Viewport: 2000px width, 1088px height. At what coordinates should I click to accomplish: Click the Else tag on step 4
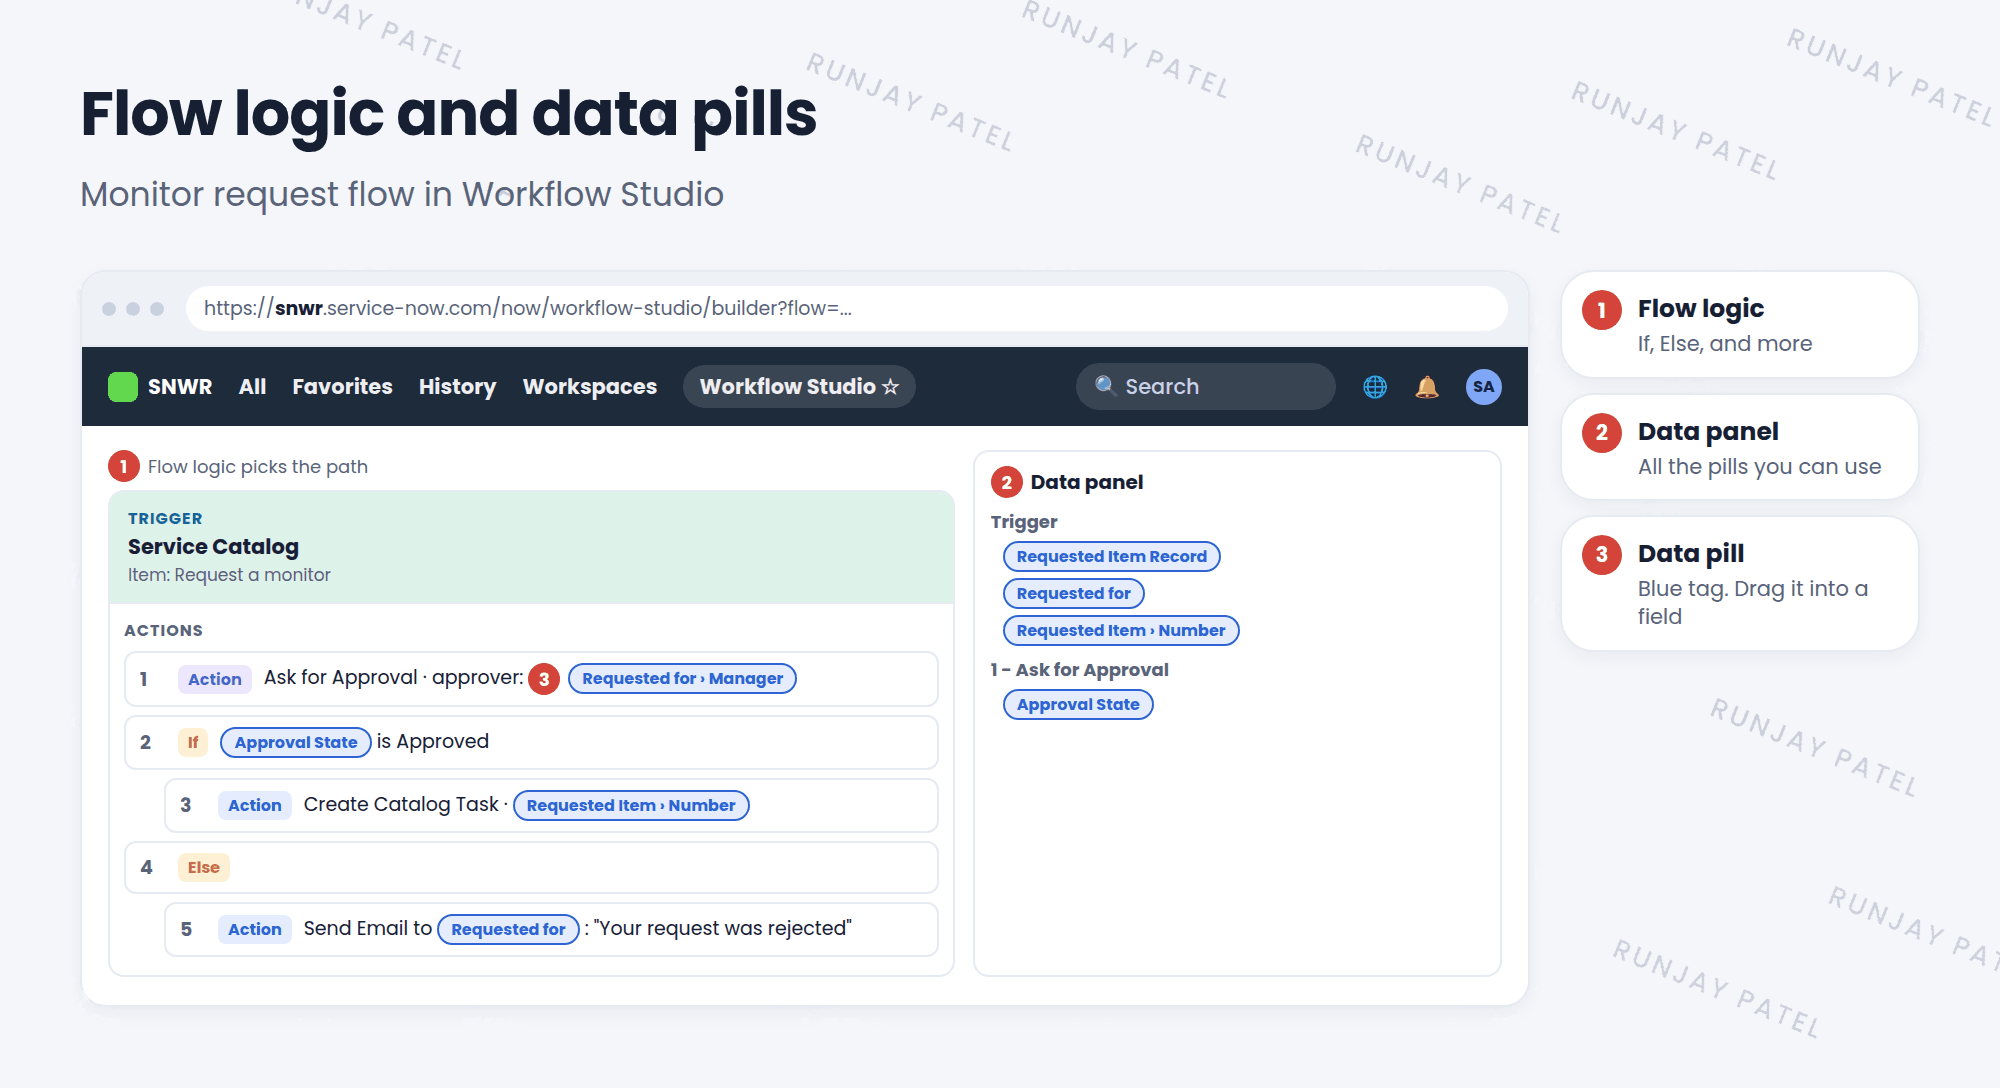[x=203, y=867]
